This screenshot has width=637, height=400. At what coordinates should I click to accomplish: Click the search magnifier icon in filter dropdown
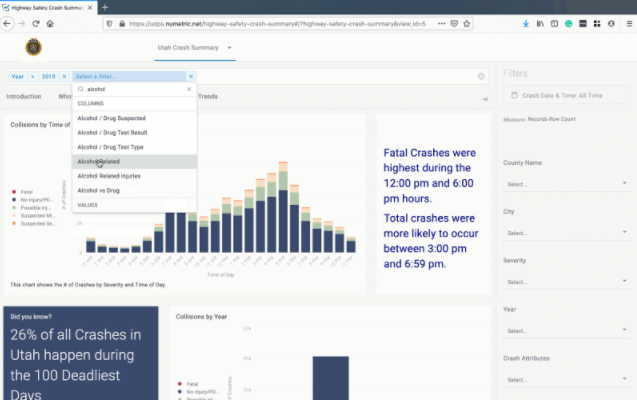pos(80,89)
